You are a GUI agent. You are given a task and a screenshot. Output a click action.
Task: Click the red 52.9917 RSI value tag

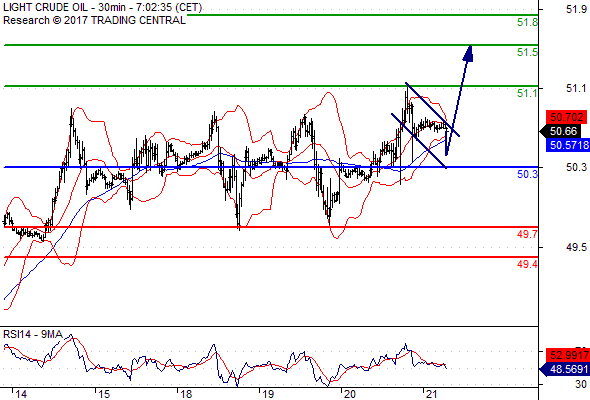point(568,355)
